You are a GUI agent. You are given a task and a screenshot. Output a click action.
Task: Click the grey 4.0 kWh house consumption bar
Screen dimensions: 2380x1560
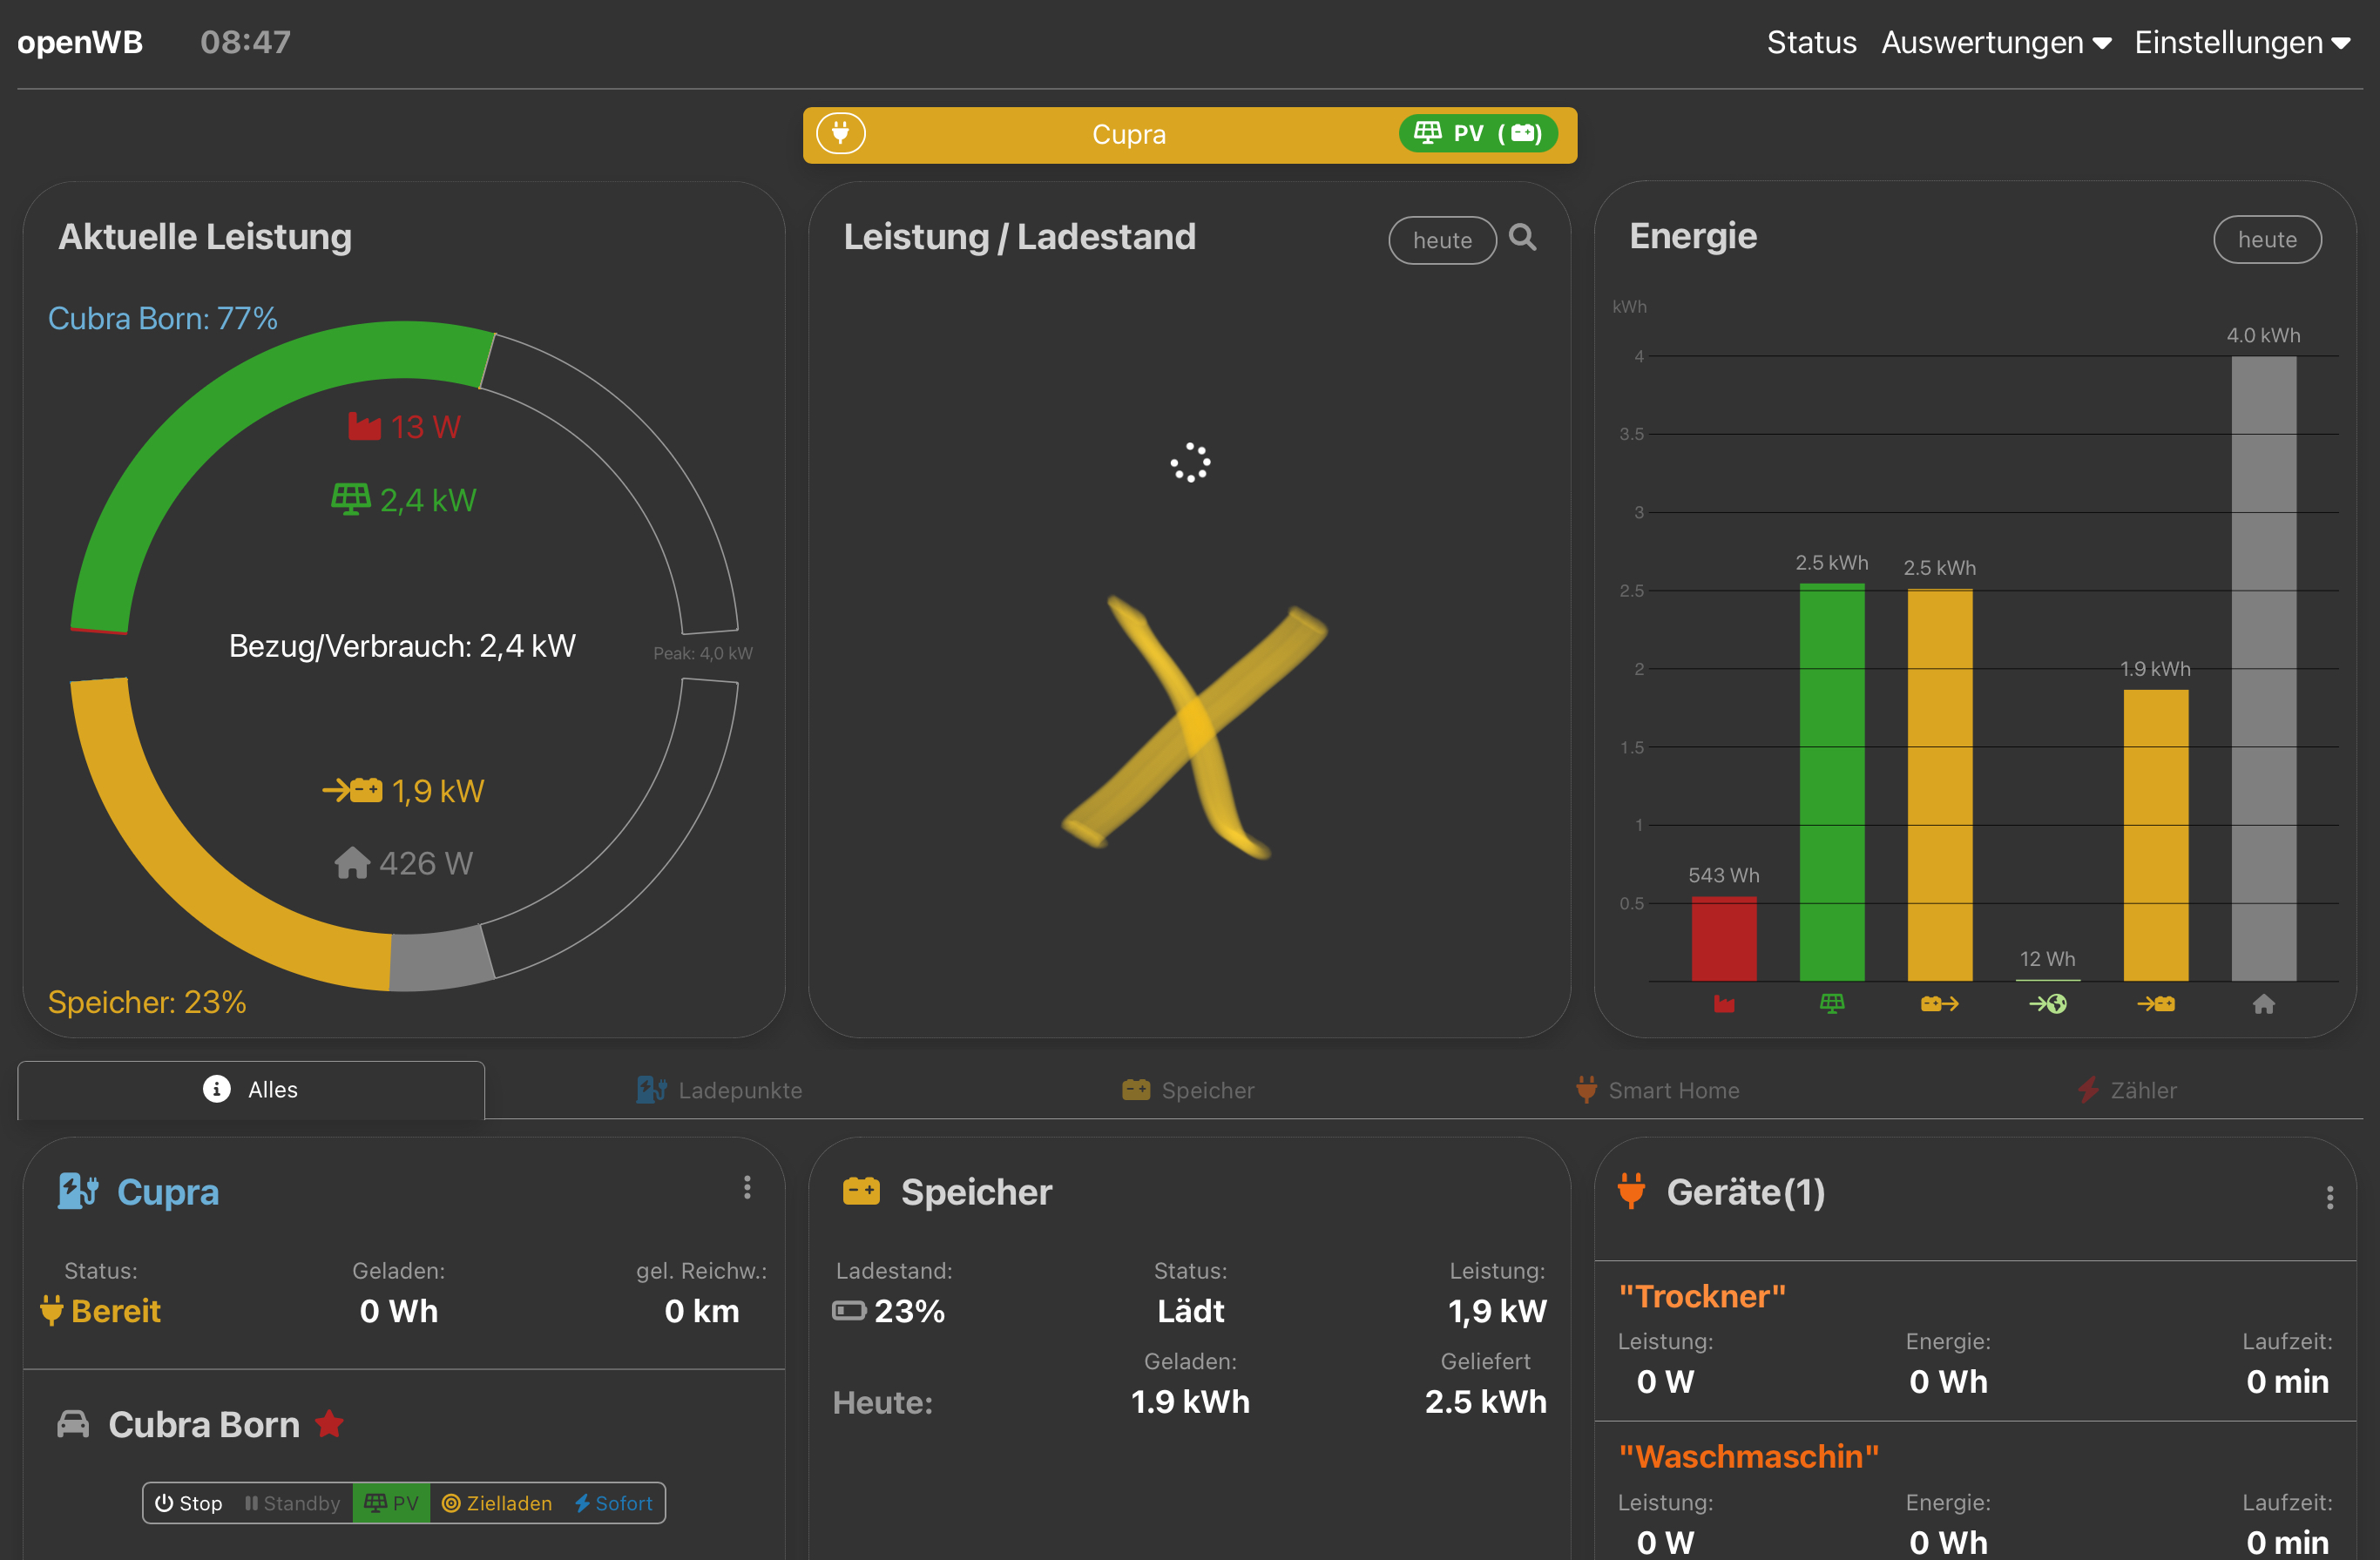click(2263, 668)
